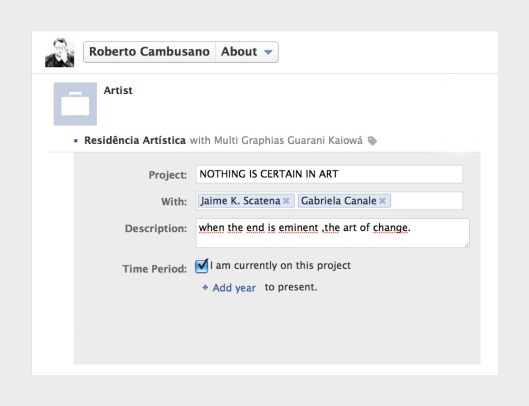Open the About dropdown arrow
Screen dimensions: 529x406
(x=268, y=52)
